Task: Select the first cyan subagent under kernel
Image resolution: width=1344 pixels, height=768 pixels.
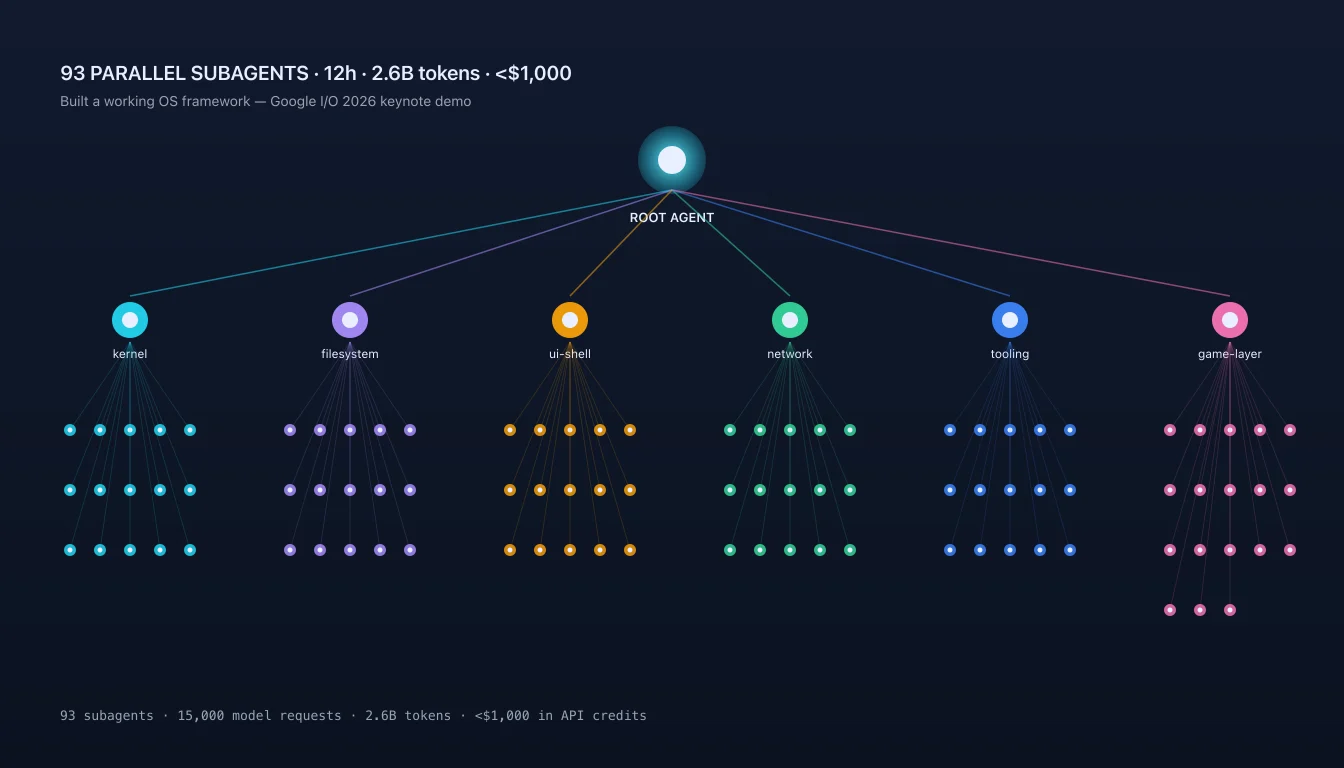Action: [x=70, y=430]
